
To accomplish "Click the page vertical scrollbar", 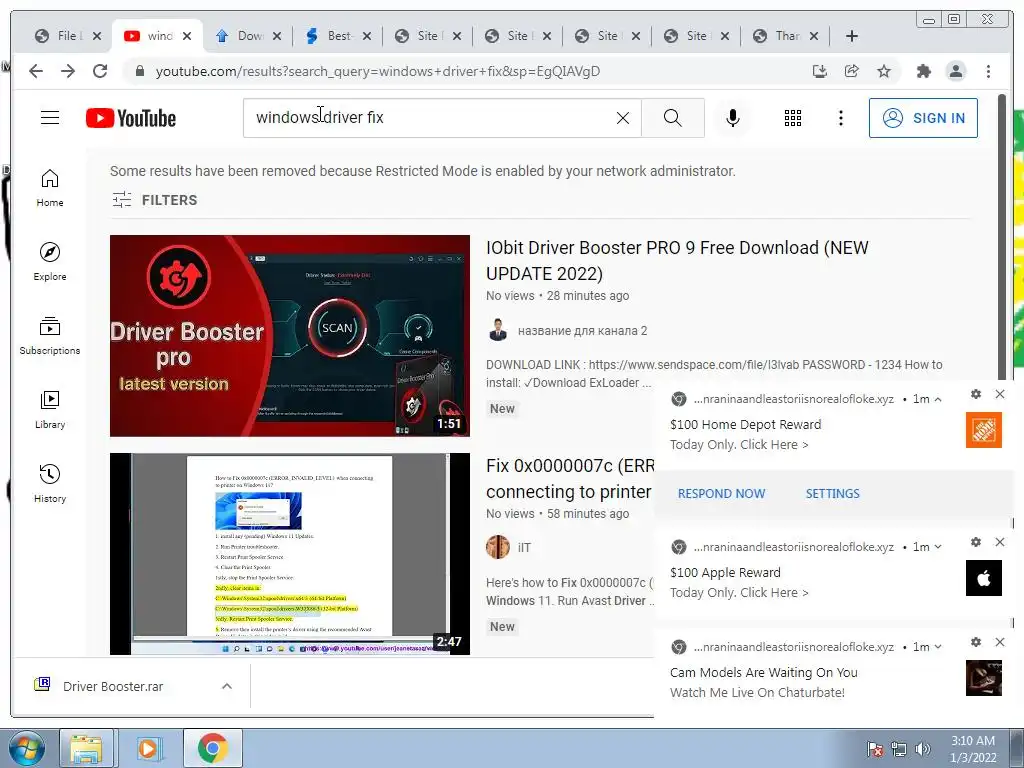I will [1001, 235].
